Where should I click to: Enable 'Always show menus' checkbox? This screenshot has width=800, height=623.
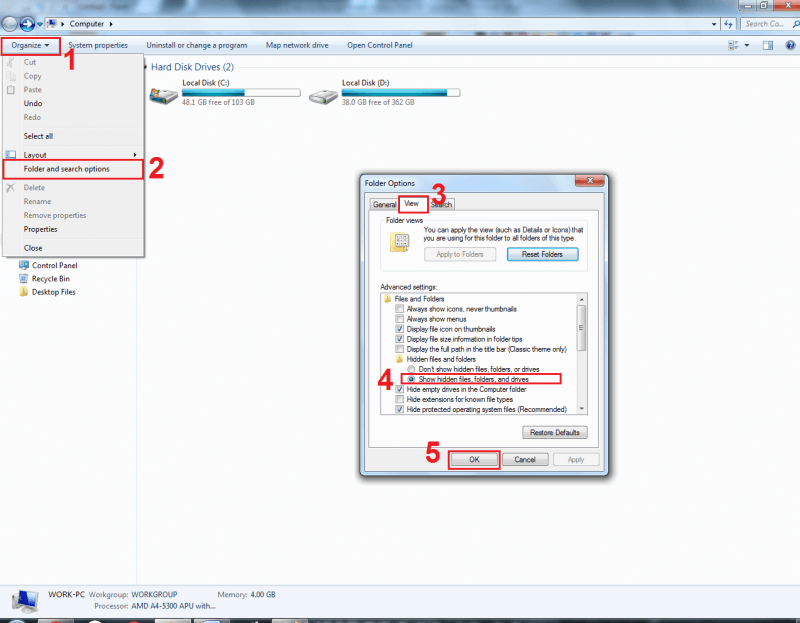400,318
